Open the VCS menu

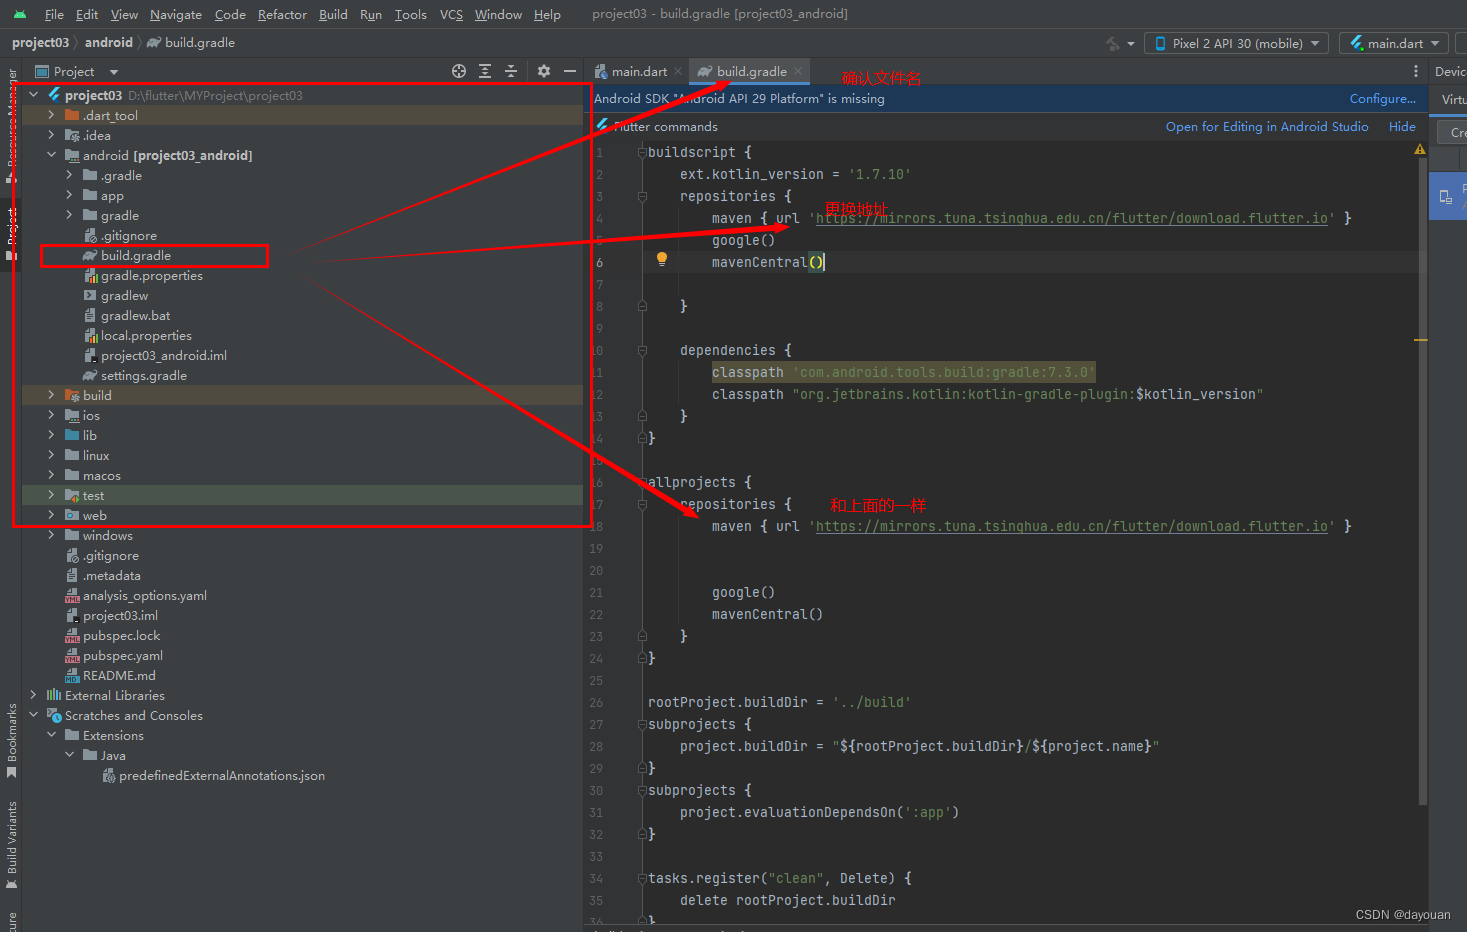click(x=450, y=14)
